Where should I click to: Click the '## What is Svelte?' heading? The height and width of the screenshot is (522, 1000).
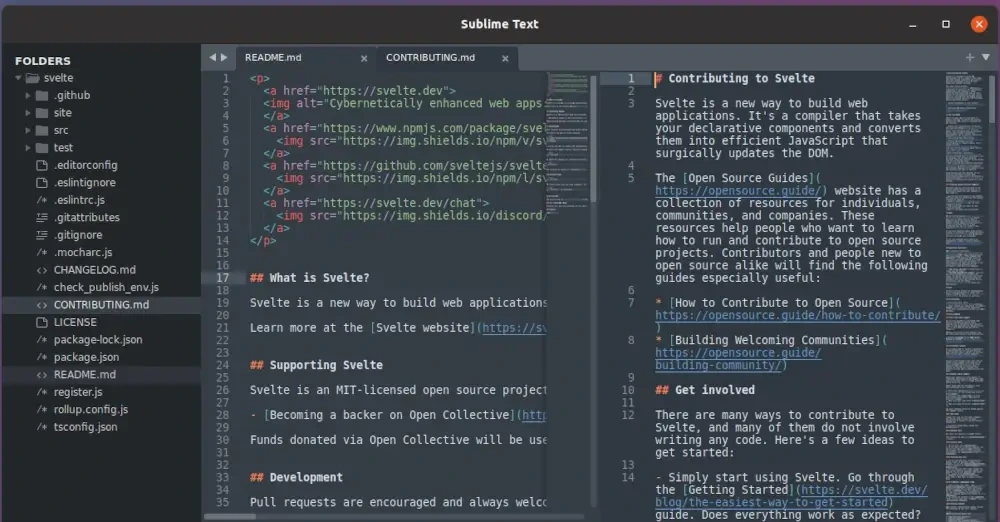click(x=309, y=278)
